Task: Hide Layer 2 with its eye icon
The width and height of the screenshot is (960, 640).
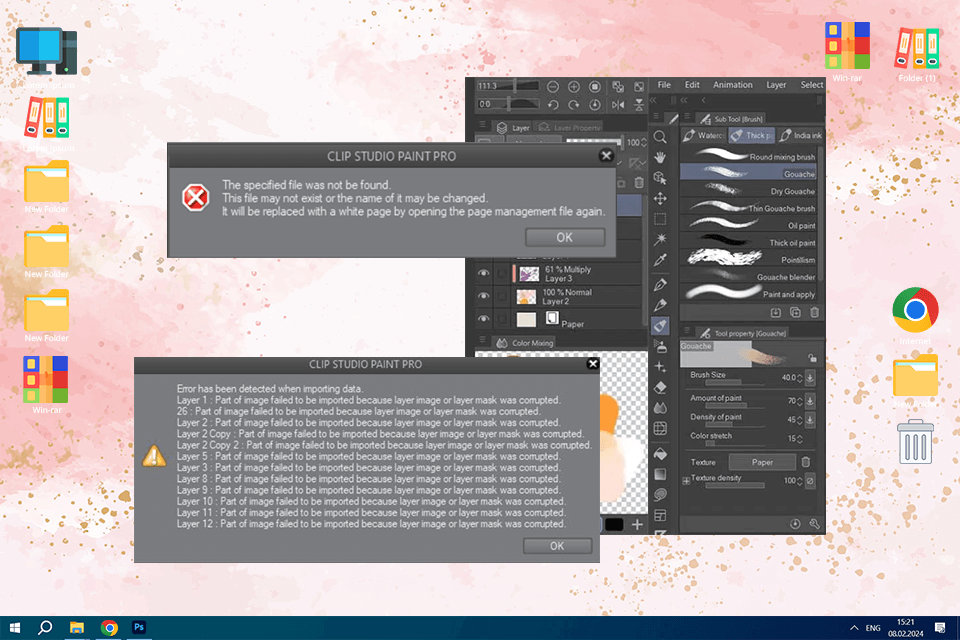Action: (x=483, y=296)
